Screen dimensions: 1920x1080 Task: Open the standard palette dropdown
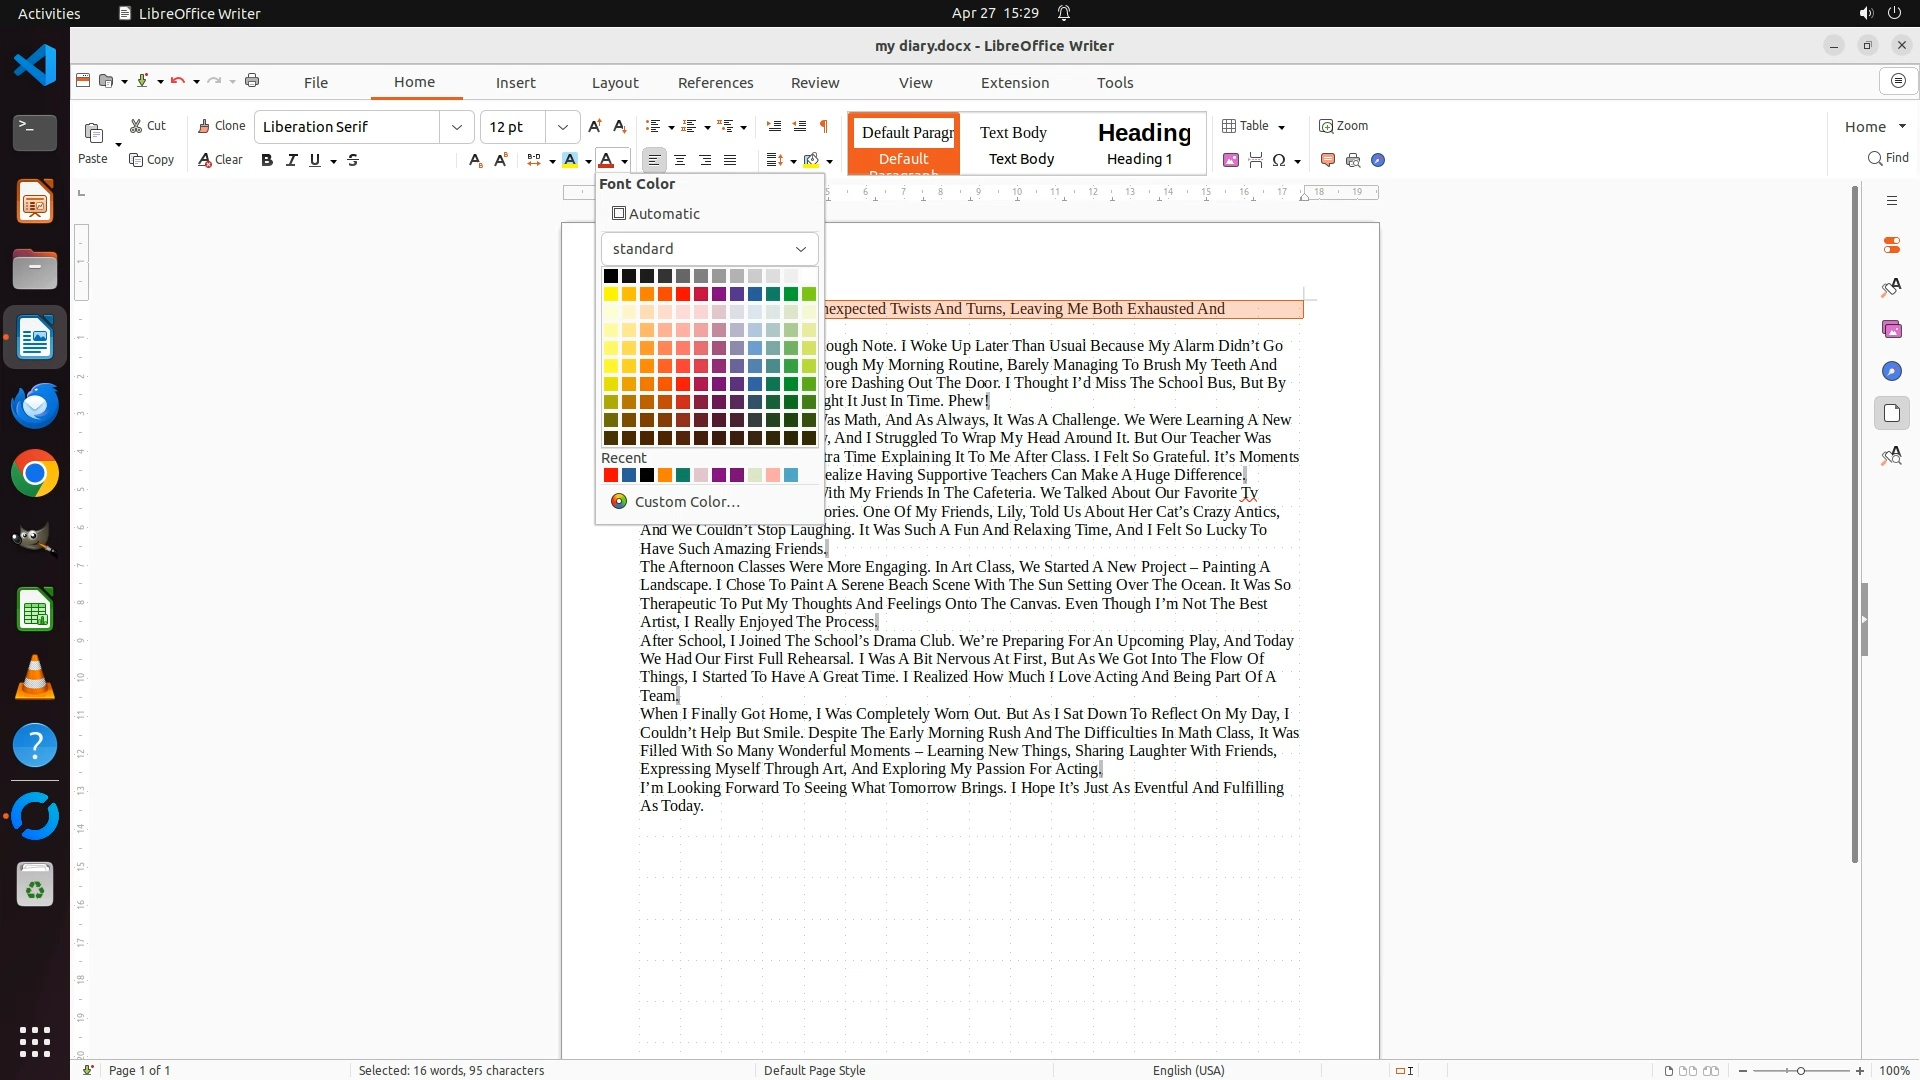point(709,249)
